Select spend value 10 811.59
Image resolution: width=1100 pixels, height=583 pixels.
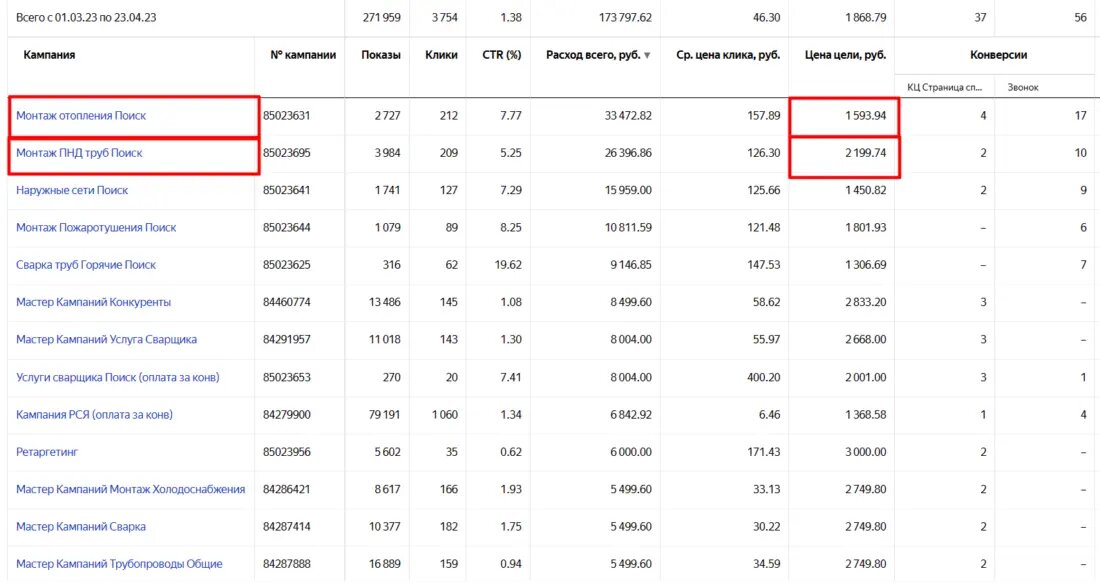(631, 227)
